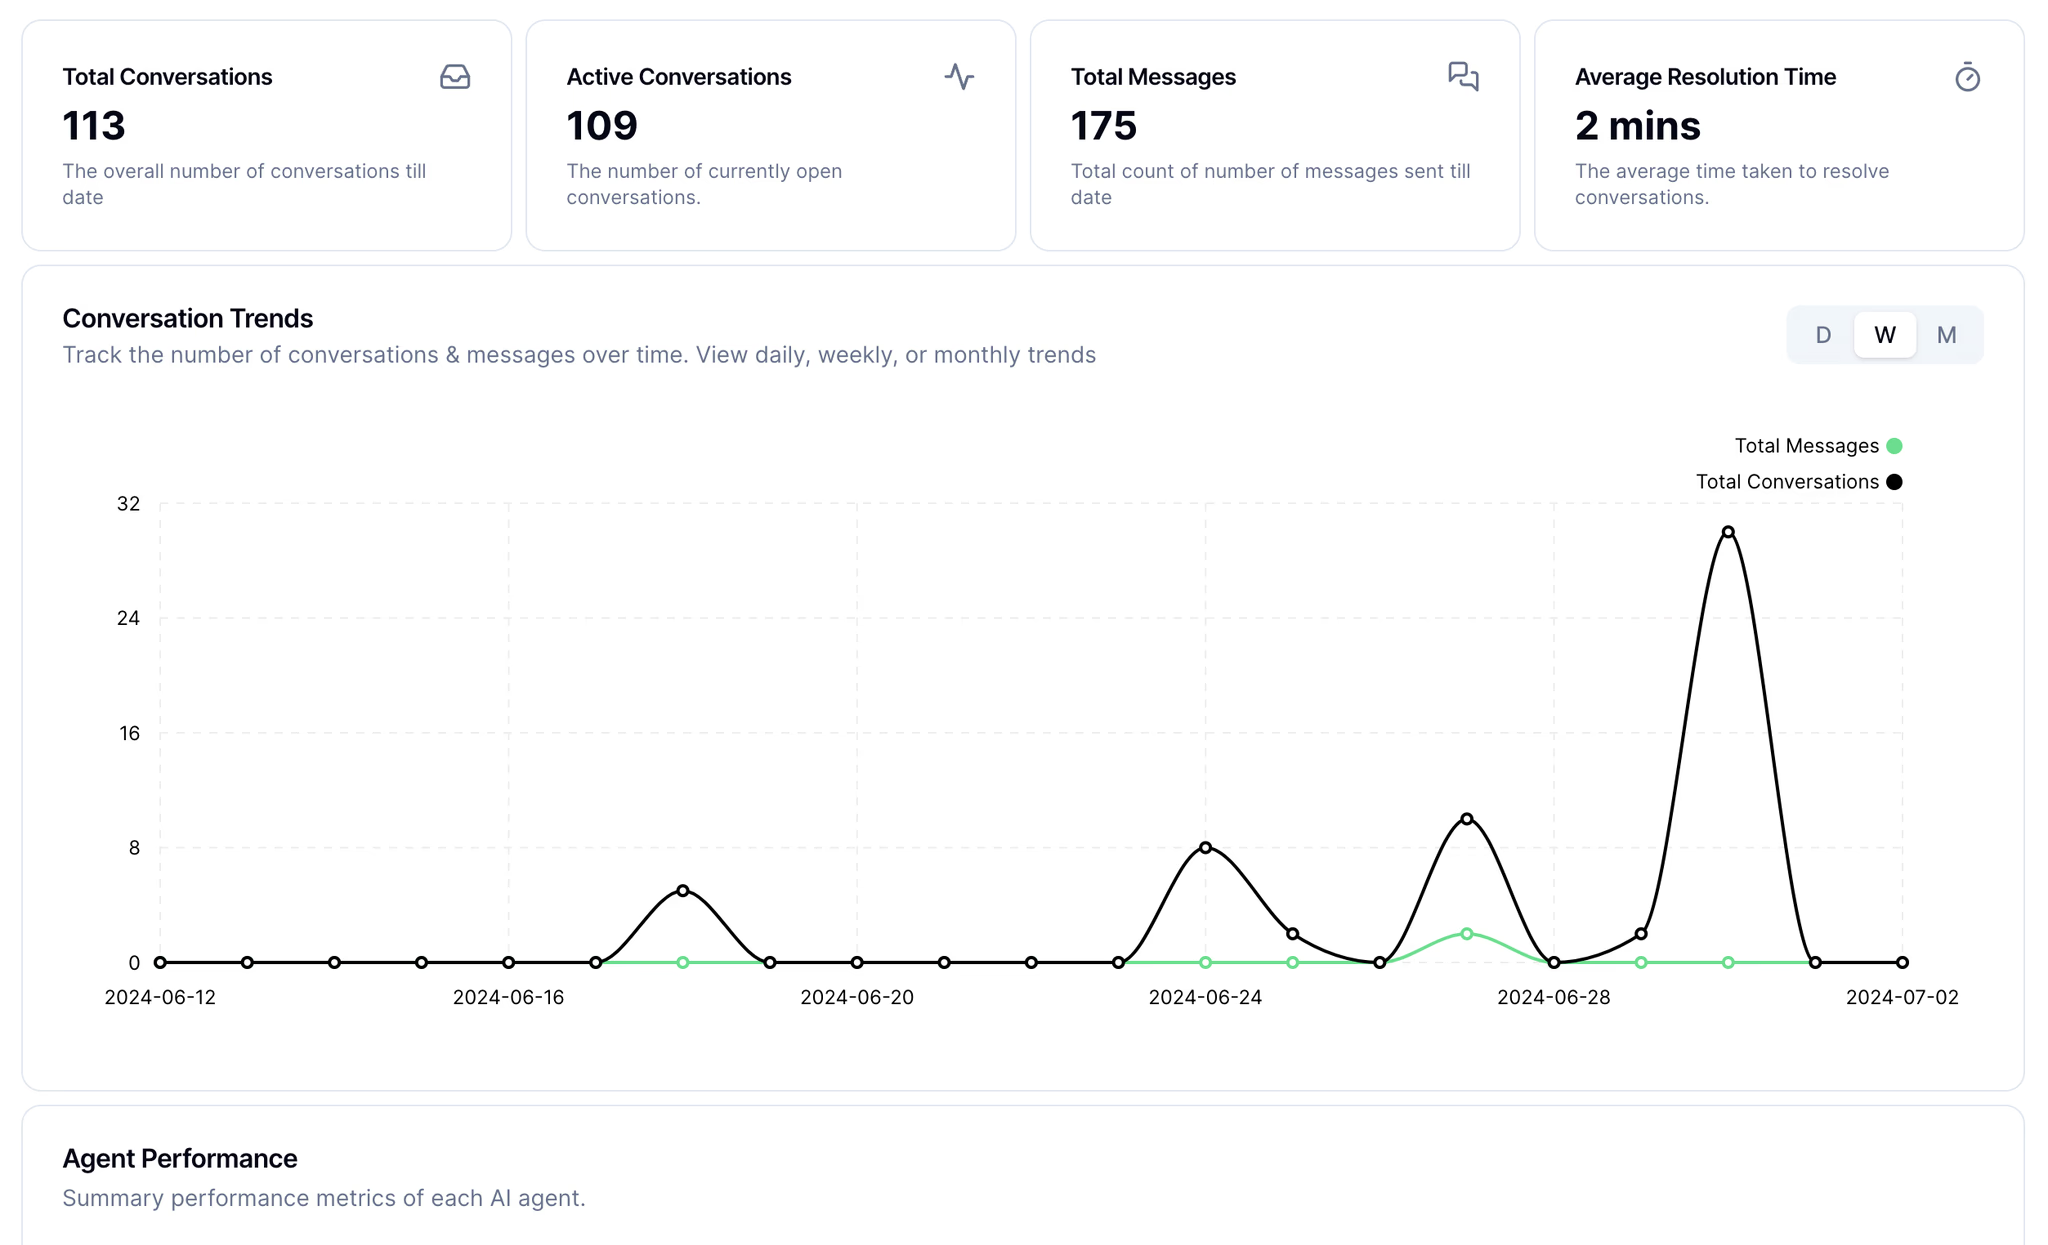Click the green data point at message peak
The height and width of the screenshot is (1245, 2048).
pos(1467,934)
